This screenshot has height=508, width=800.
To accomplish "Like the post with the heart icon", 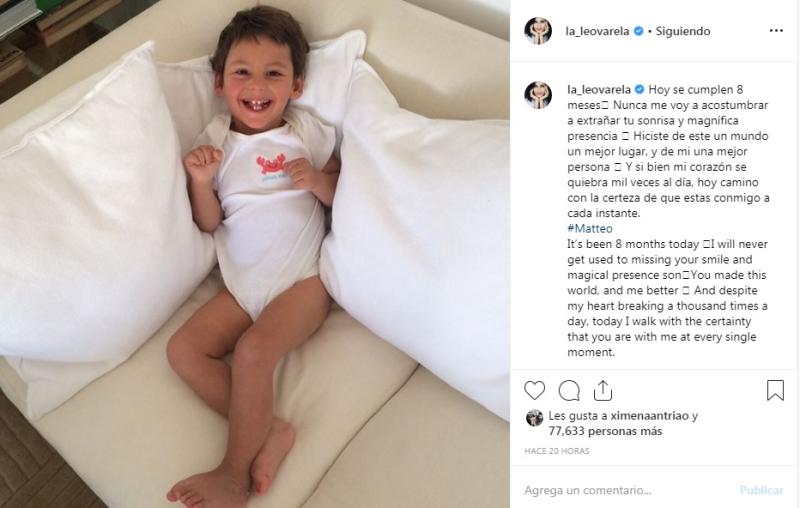I will [534, 391].
